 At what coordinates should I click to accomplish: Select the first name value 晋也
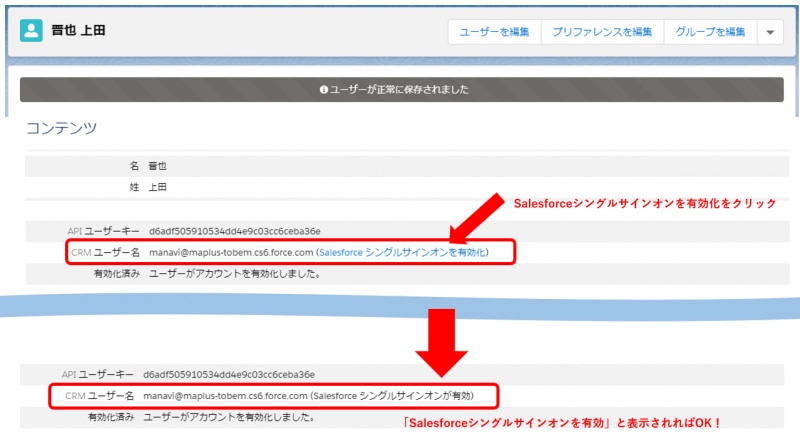pyautogui.click(x=158, y=166)
